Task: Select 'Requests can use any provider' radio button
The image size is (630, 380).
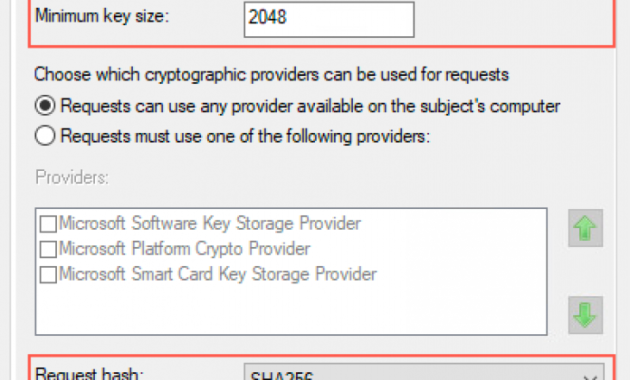Action: coord(45,106)
